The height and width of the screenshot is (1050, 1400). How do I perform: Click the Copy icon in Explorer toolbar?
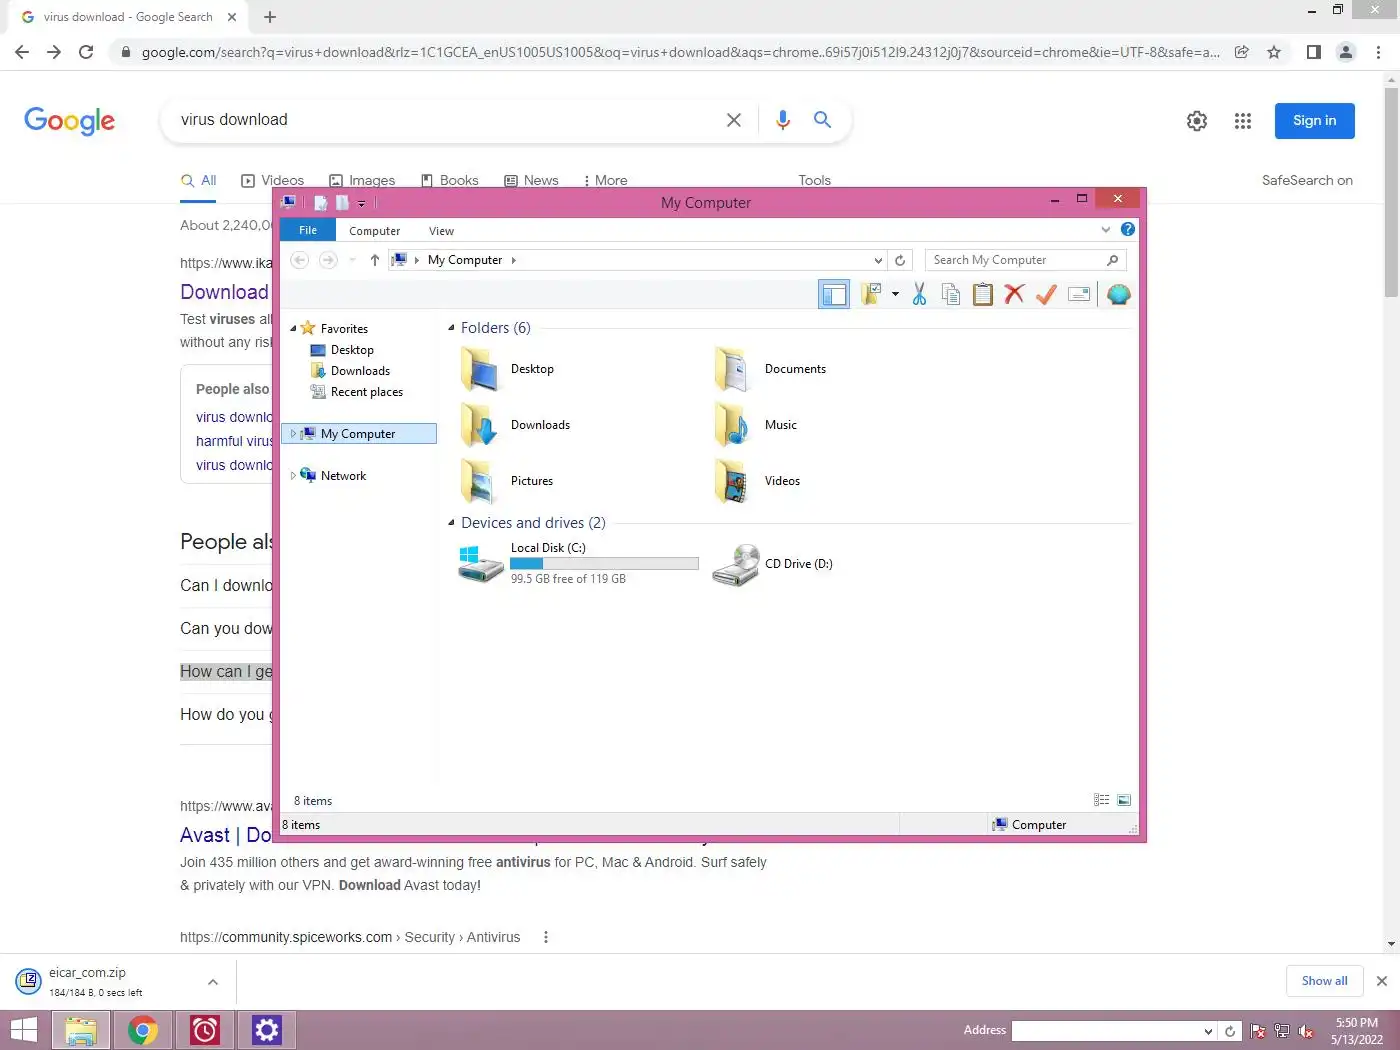tap(951, 294)
